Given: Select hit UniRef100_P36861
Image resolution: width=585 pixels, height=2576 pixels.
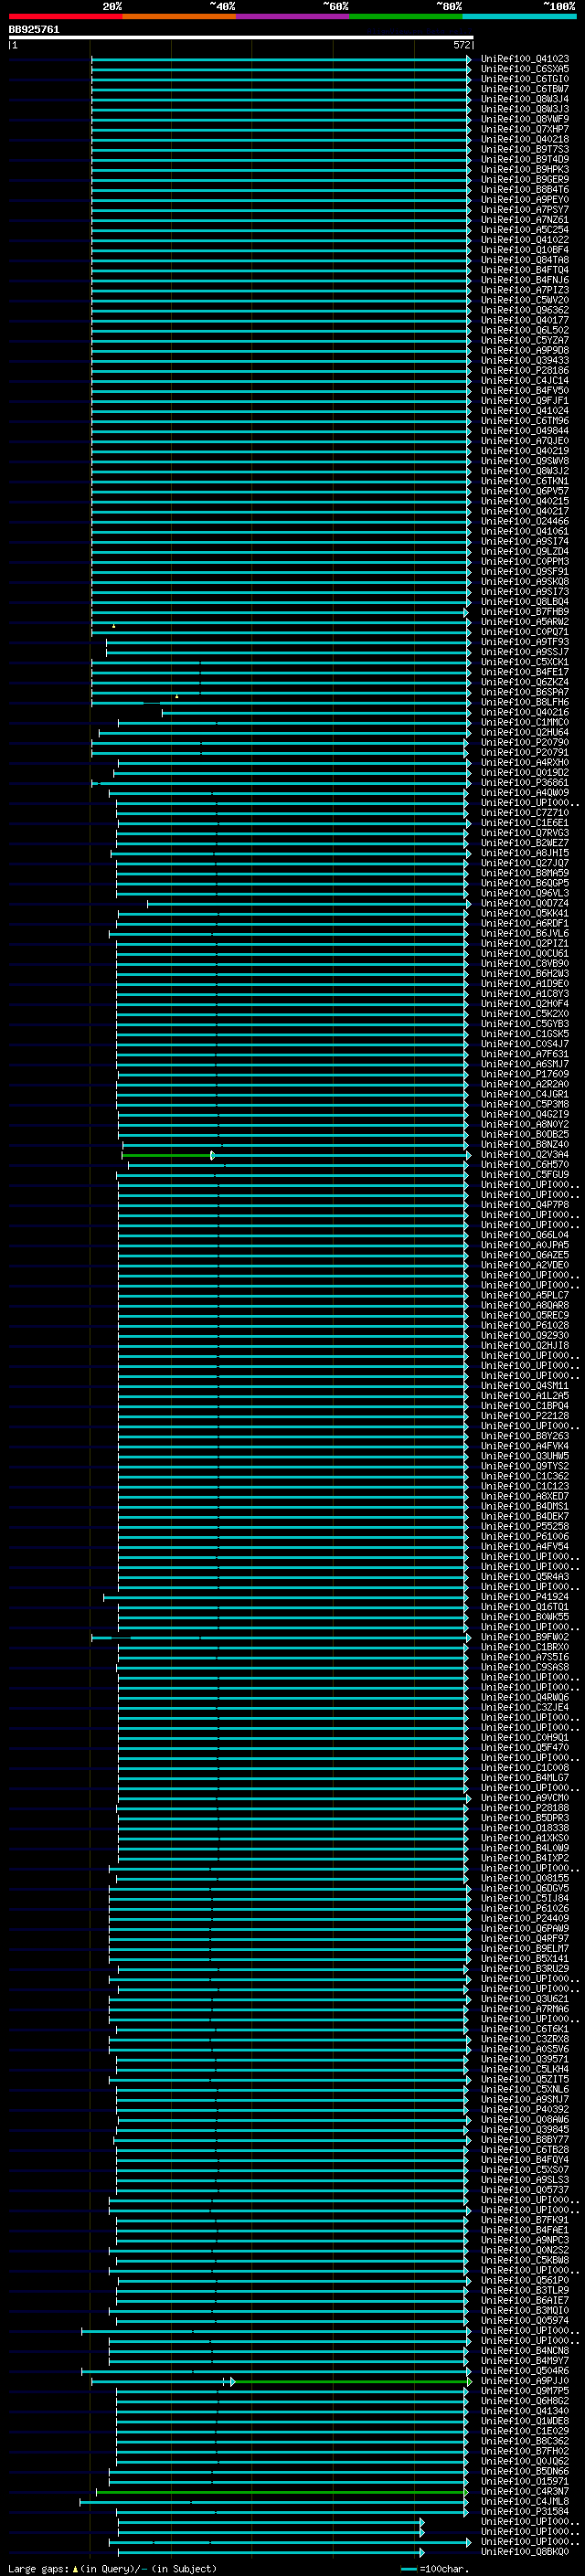Looking at the screenshot, I should (525, 783).
